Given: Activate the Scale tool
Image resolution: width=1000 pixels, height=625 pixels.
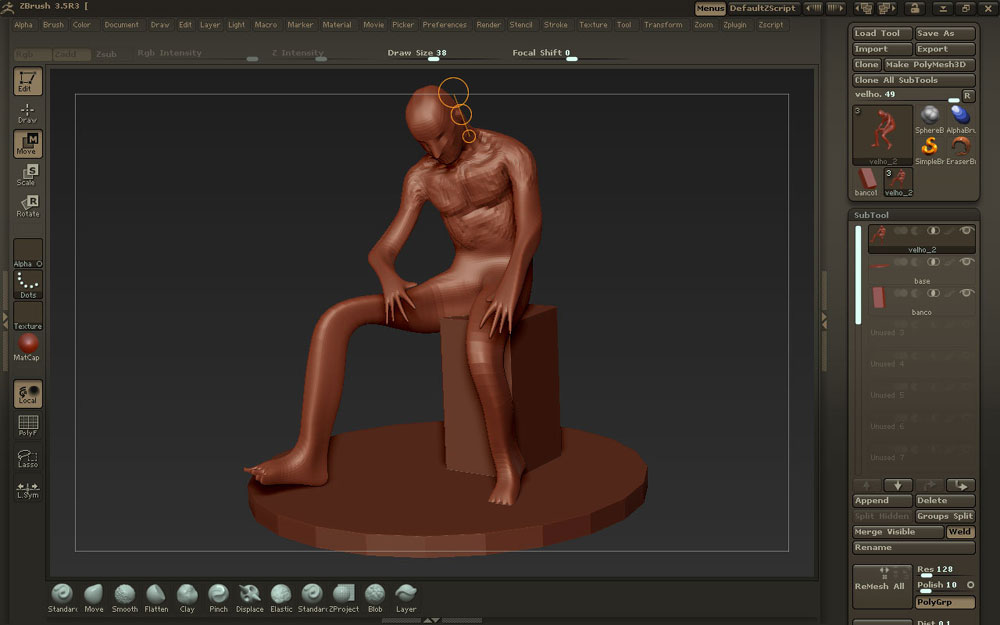Looking at the screenshot, I should pos(27,175).
